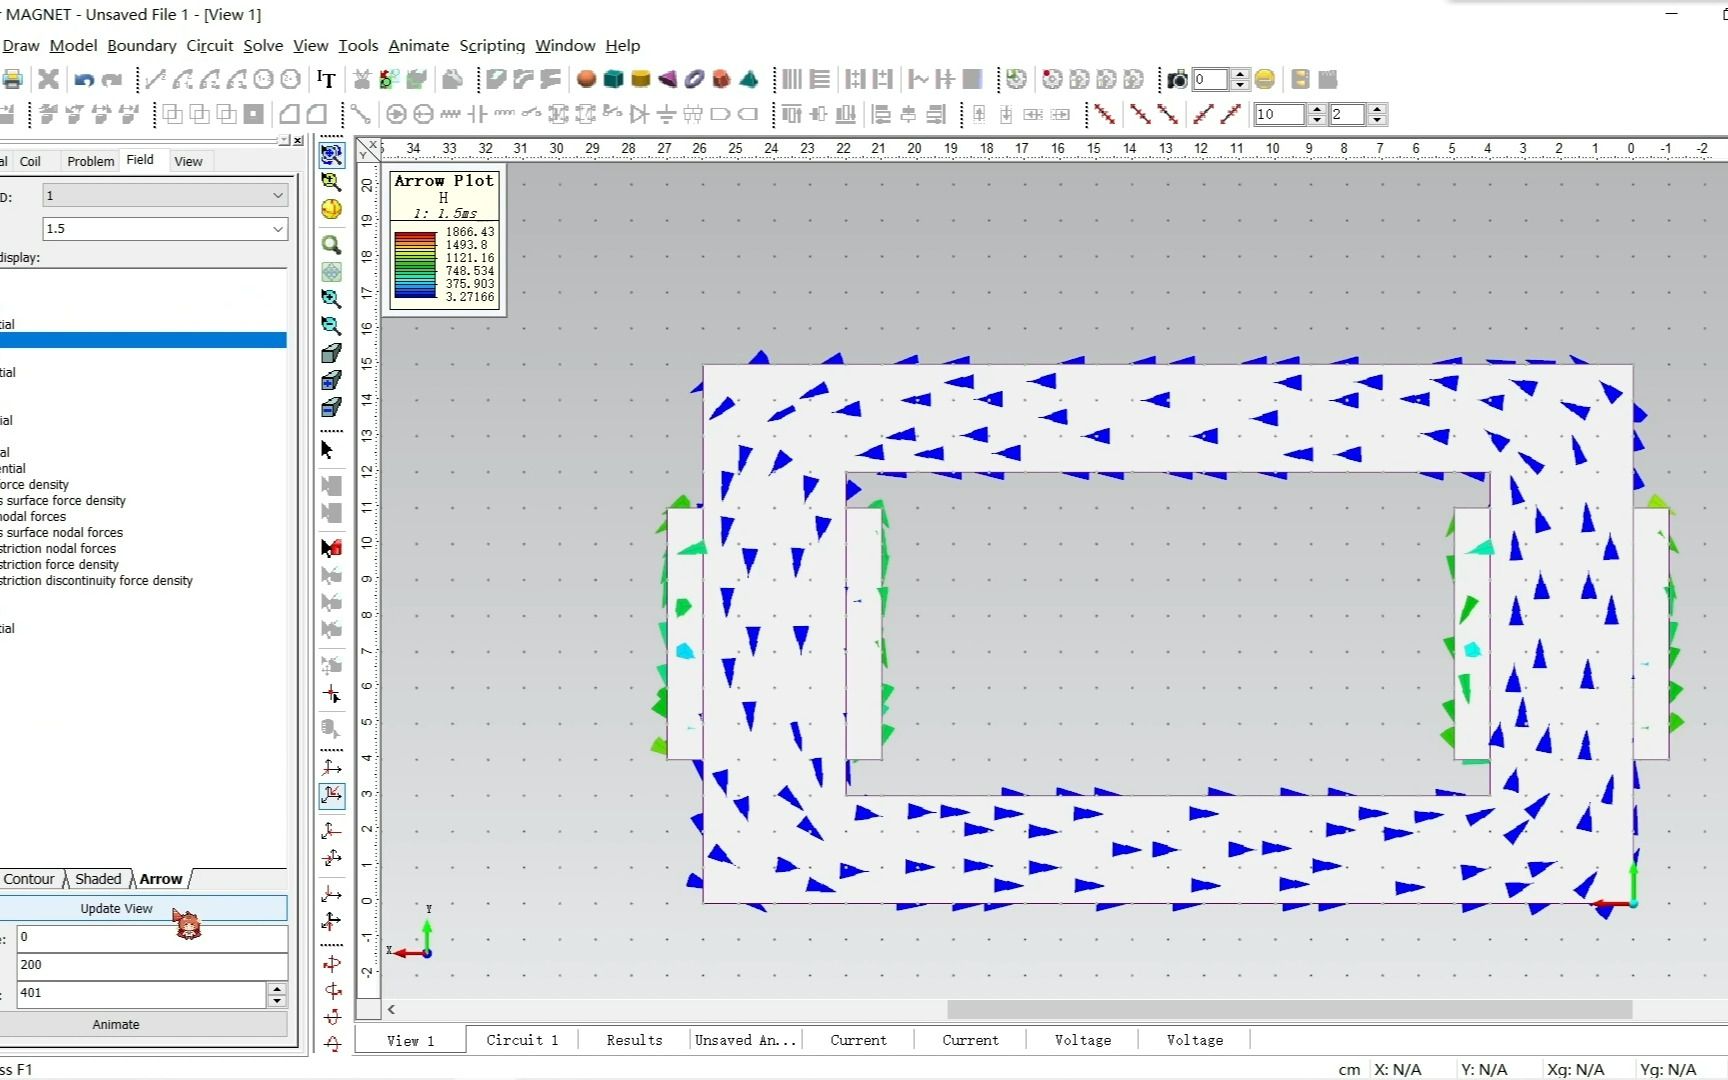Select the cube primitive drawing tool
Viewport: 1728px width, 1080px height.
[613, 79]
